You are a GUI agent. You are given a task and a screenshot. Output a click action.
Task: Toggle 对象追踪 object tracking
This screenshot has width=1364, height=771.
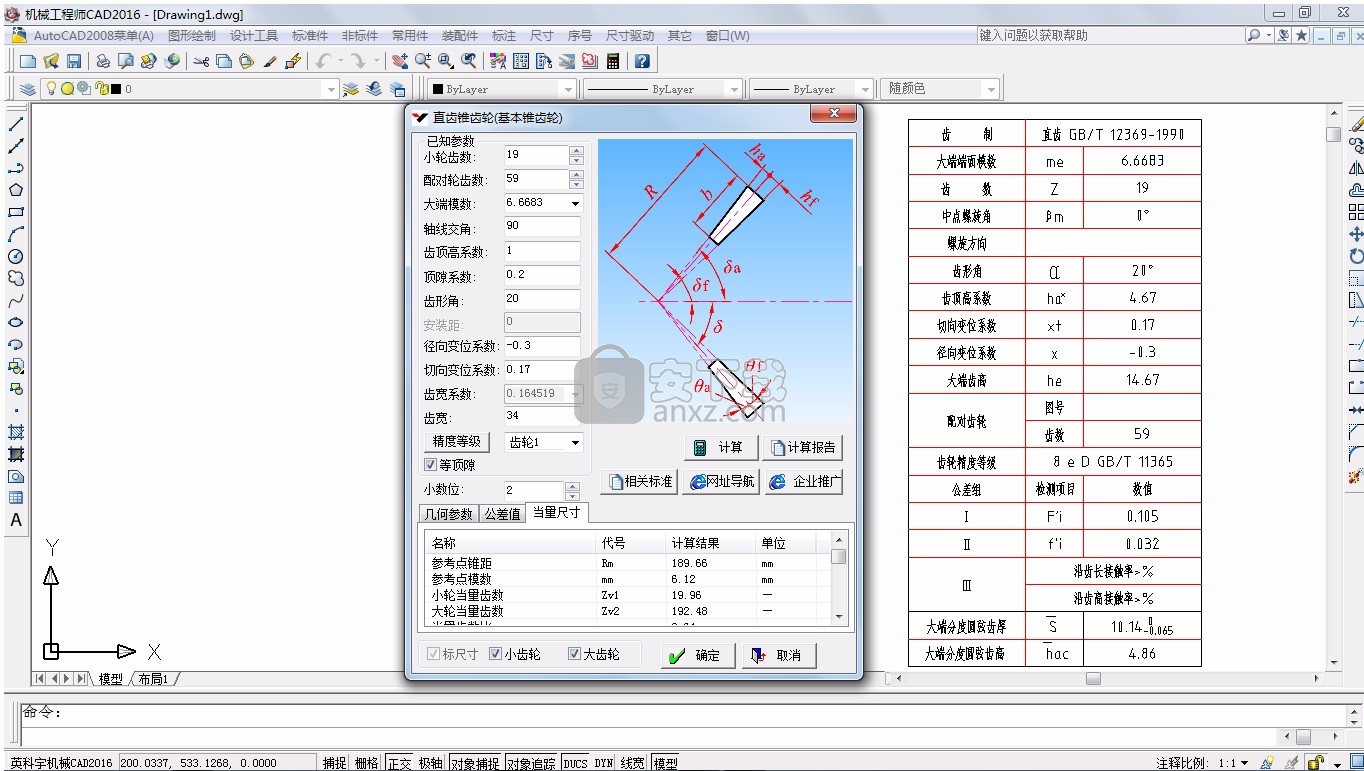531,763
